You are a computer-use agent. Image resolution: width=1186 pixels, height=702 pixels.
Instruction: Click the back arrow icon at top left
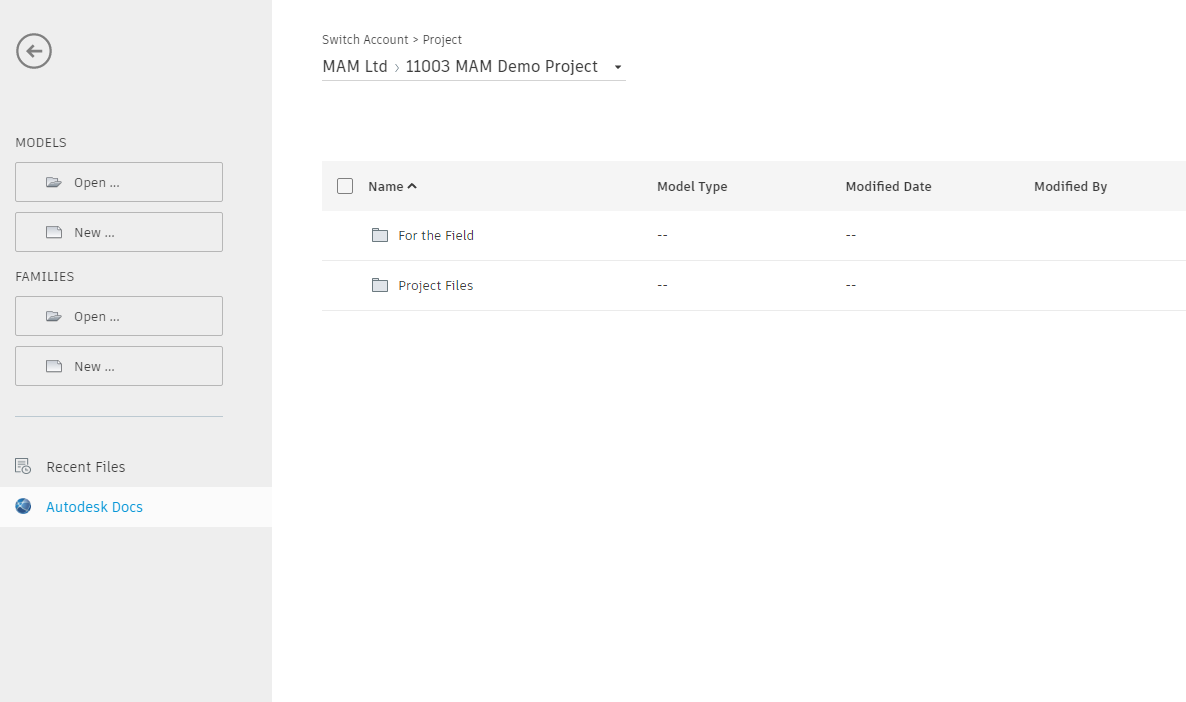tap(33, 50)
